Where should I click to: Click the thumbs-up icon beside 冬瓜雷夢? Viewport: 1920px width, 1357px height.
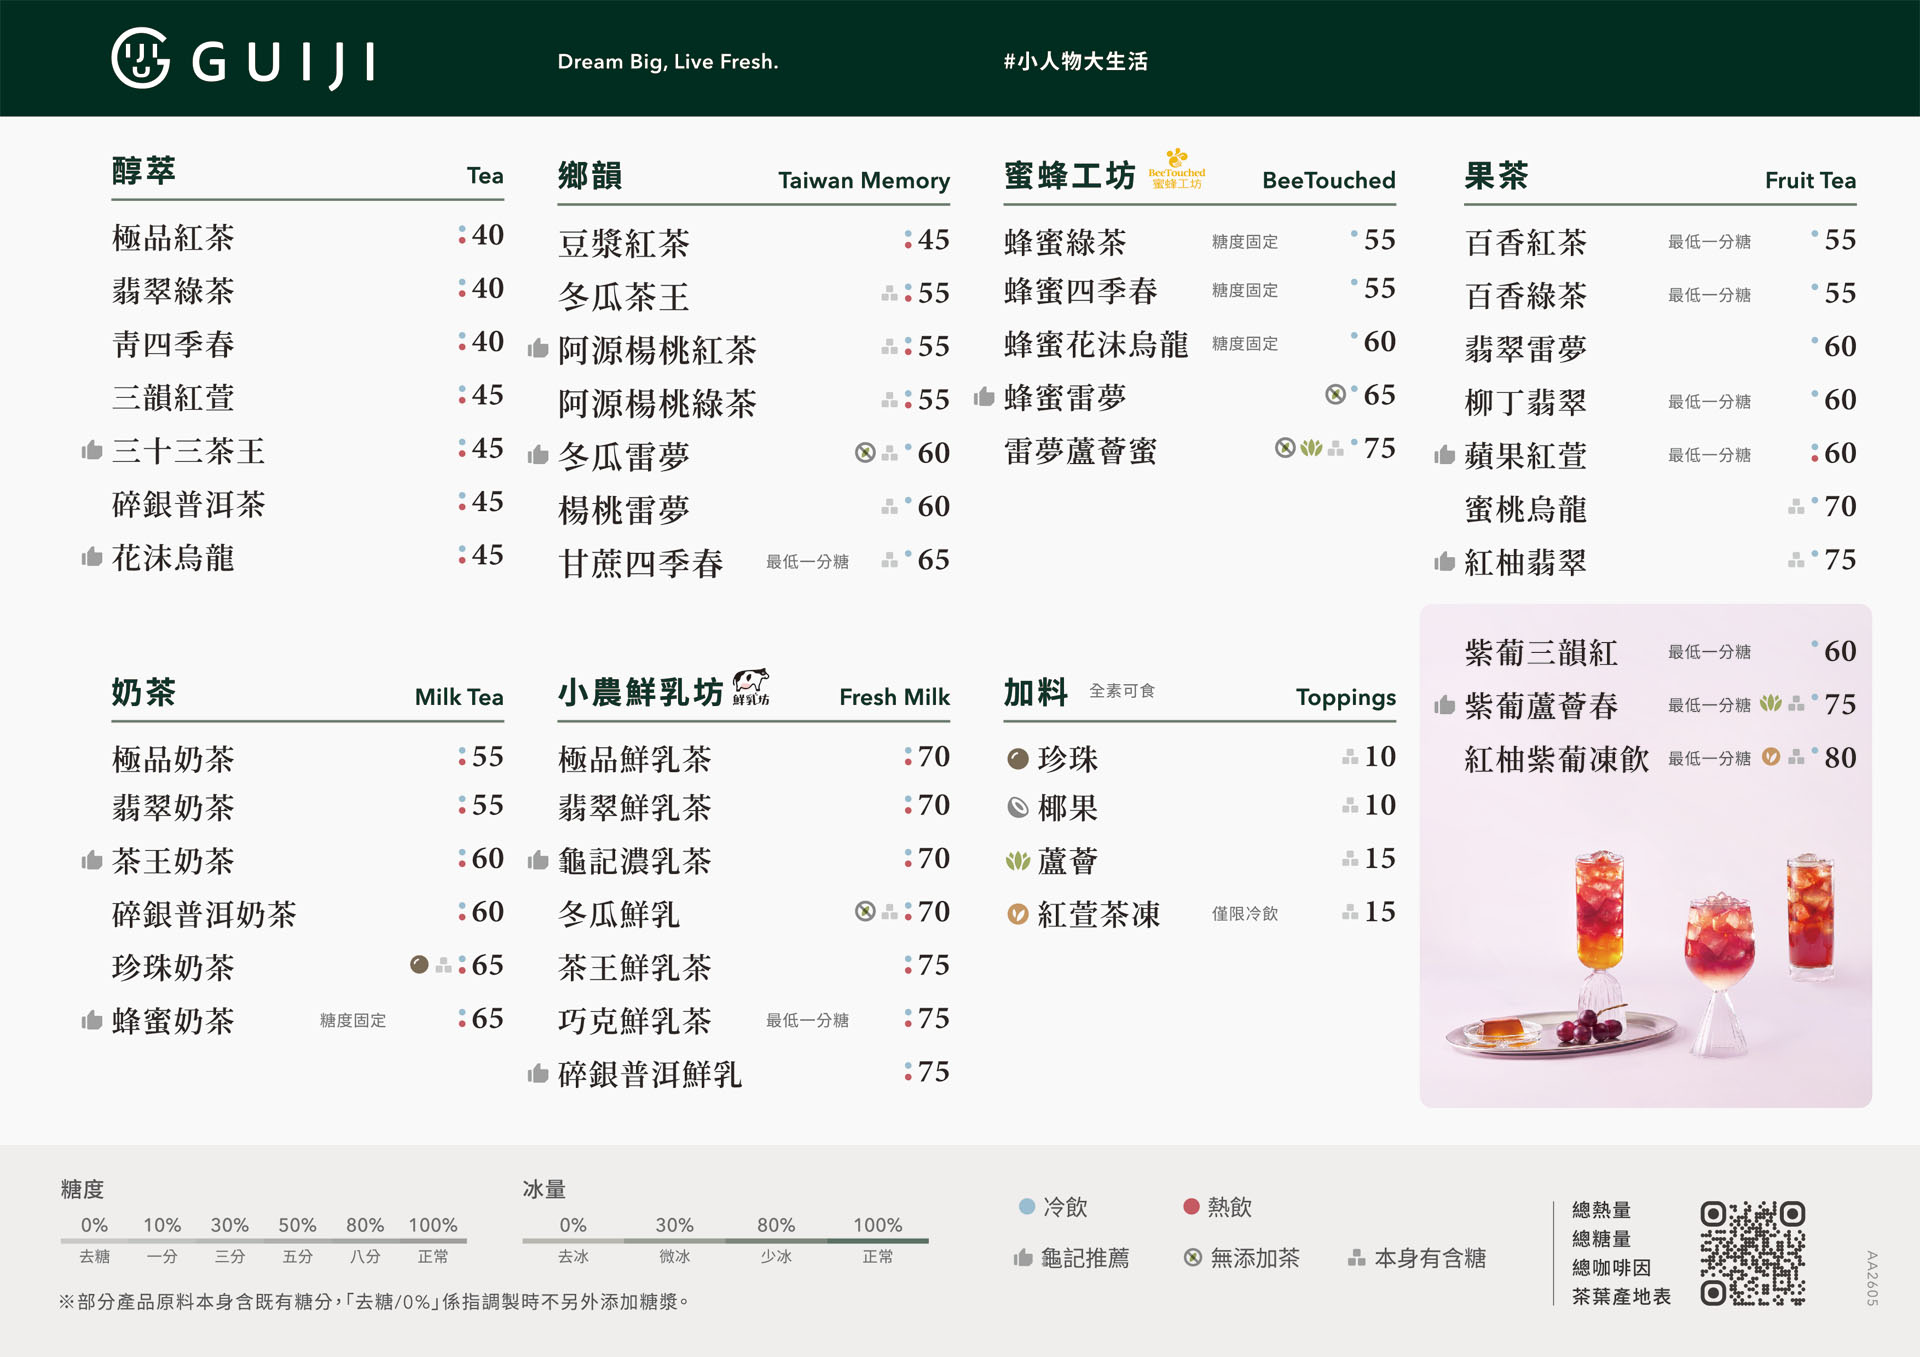point(538,455)
